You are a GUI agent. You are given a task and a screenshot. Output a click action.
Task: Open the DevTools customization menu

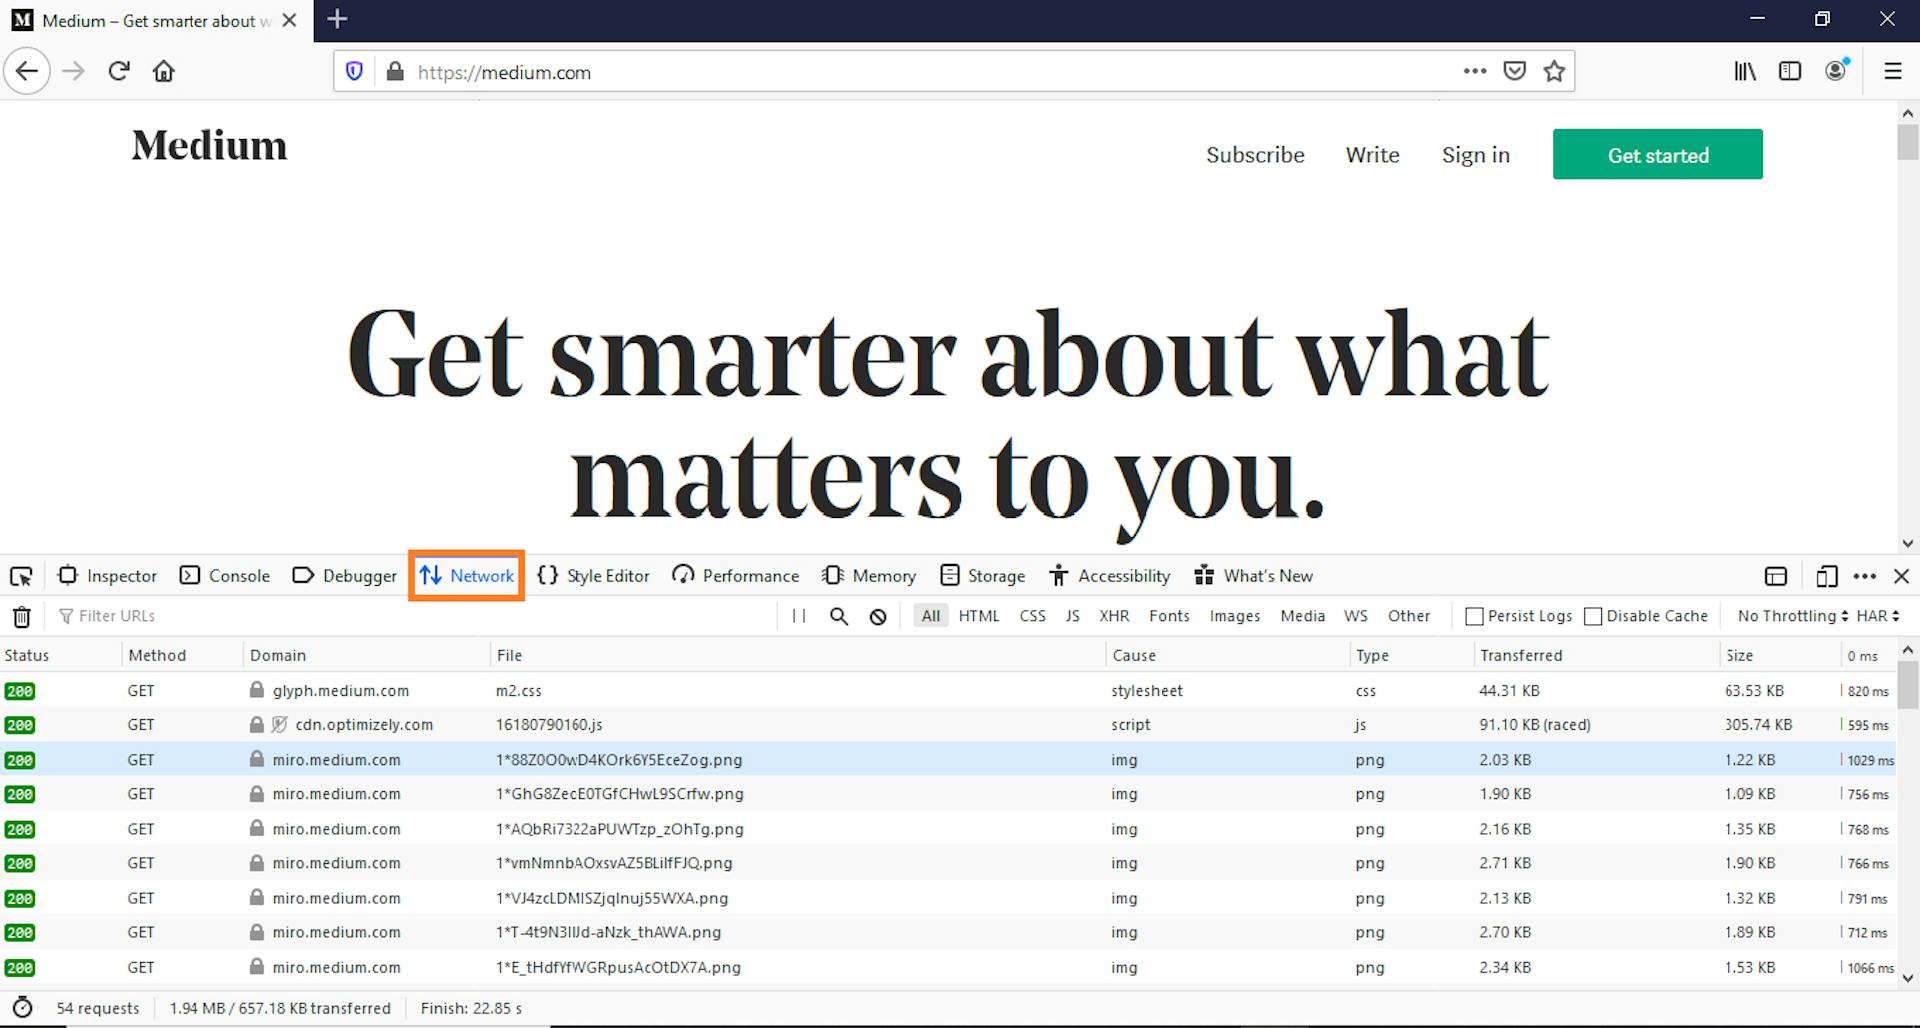[x=1864, y=576]
